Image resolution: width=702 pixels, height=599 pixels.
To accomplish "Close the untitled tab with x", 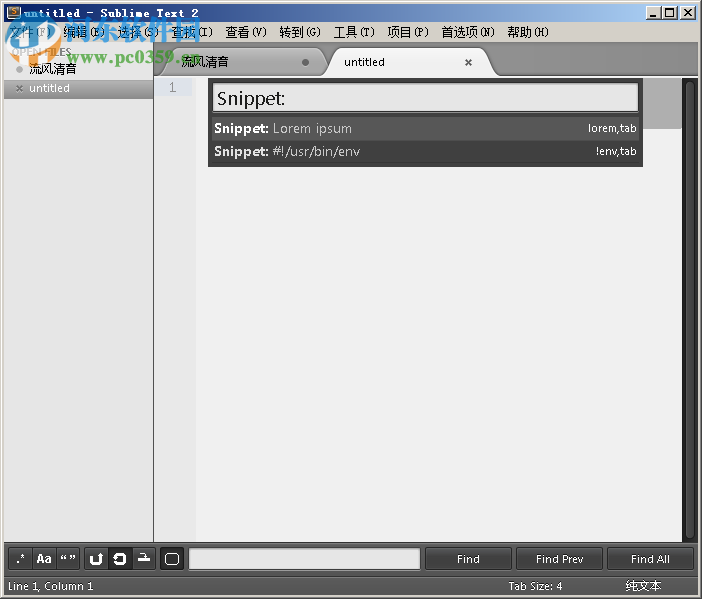I will click(468, 62).
